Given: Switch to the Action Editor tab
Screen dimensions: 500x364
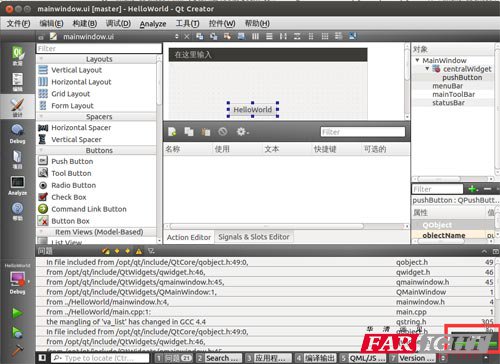Looking at the screenshot, I should (189, 237).
